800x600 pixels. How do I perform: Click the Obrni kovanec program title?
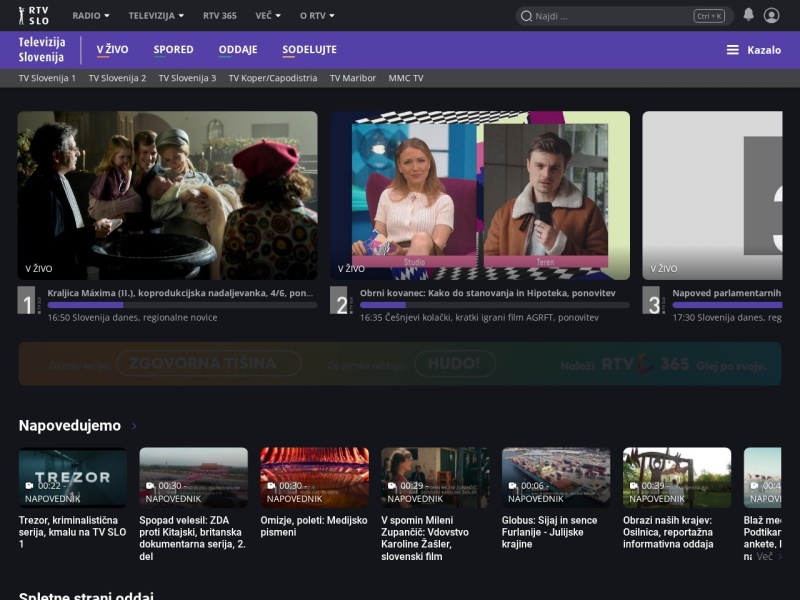tap(488, 293)
